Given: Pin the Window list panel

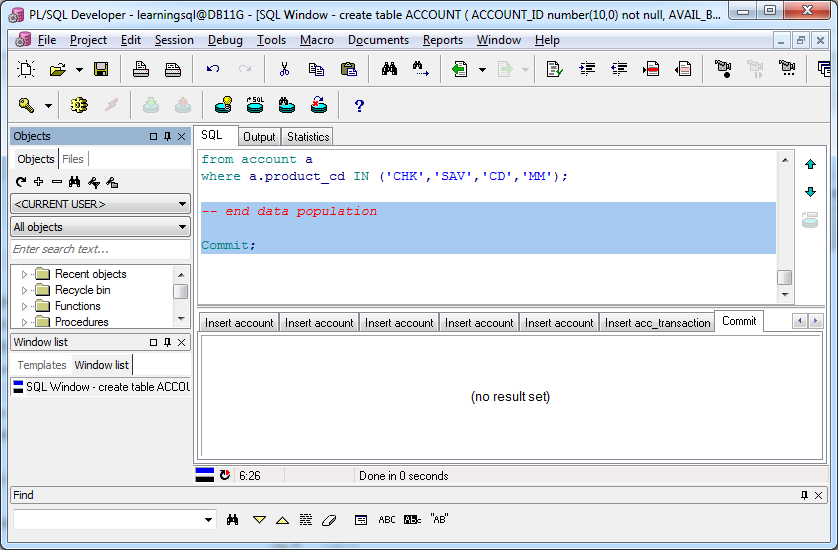Looking at the screenshot, I should (167, 342).
